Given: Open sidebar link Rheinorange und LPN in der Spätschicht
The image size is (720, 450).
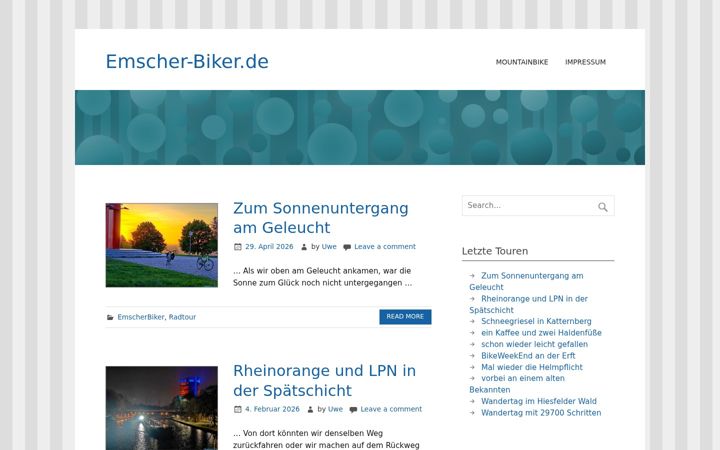Looking at the screenshot, I should point(529,304).
